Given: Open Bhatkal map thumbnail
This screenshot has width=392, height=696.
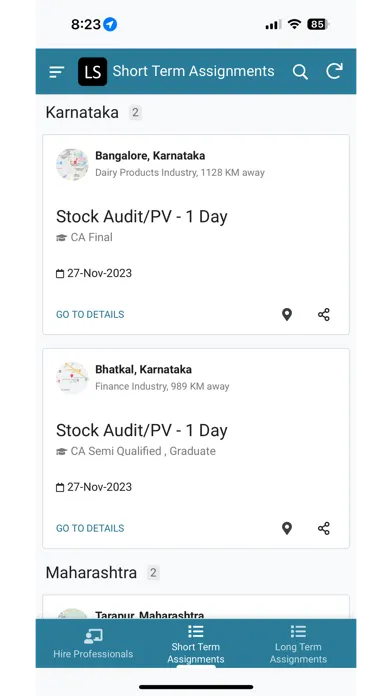Looking at the screenshot, I should click(x=72, y=378).
